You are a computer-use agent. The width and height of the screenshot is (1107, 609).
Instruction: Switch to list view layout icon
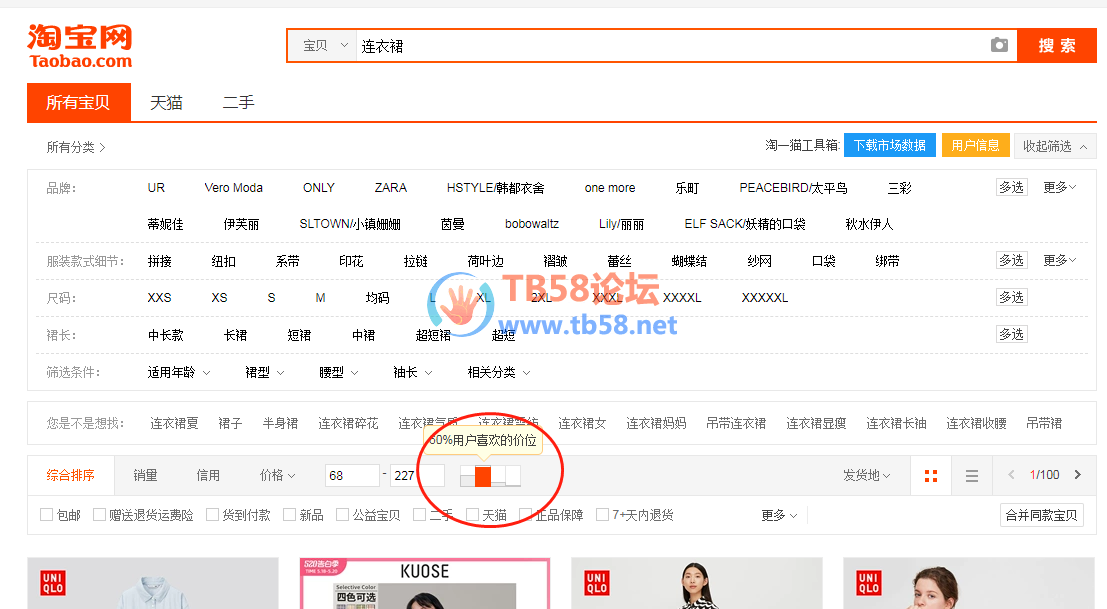coord(971,476)
